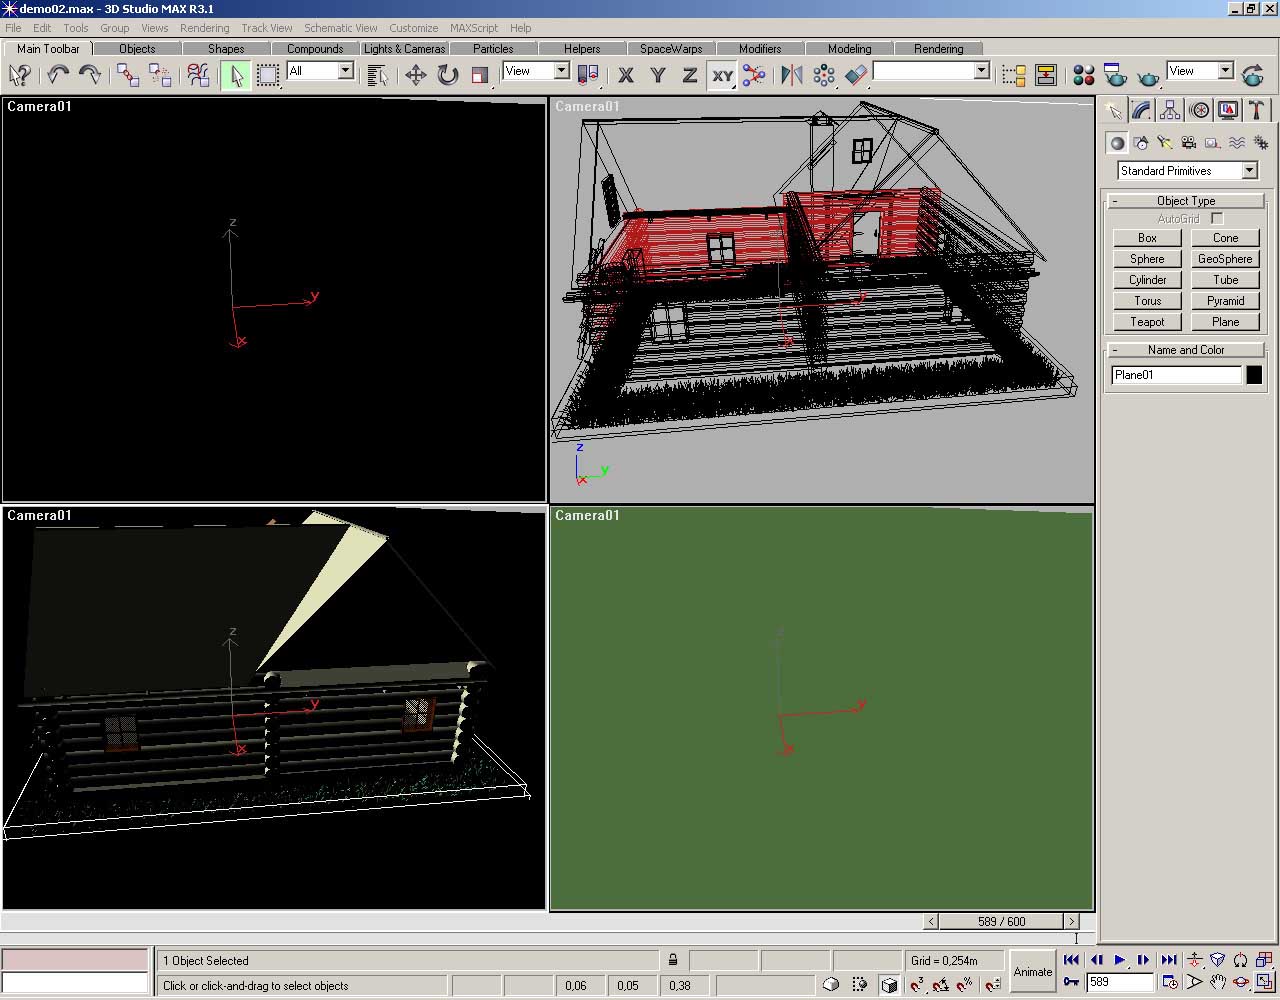Screen dimensions: 1280x1000
Task: Open the Material Editor spheres icon
Action: click(1083, 75)
